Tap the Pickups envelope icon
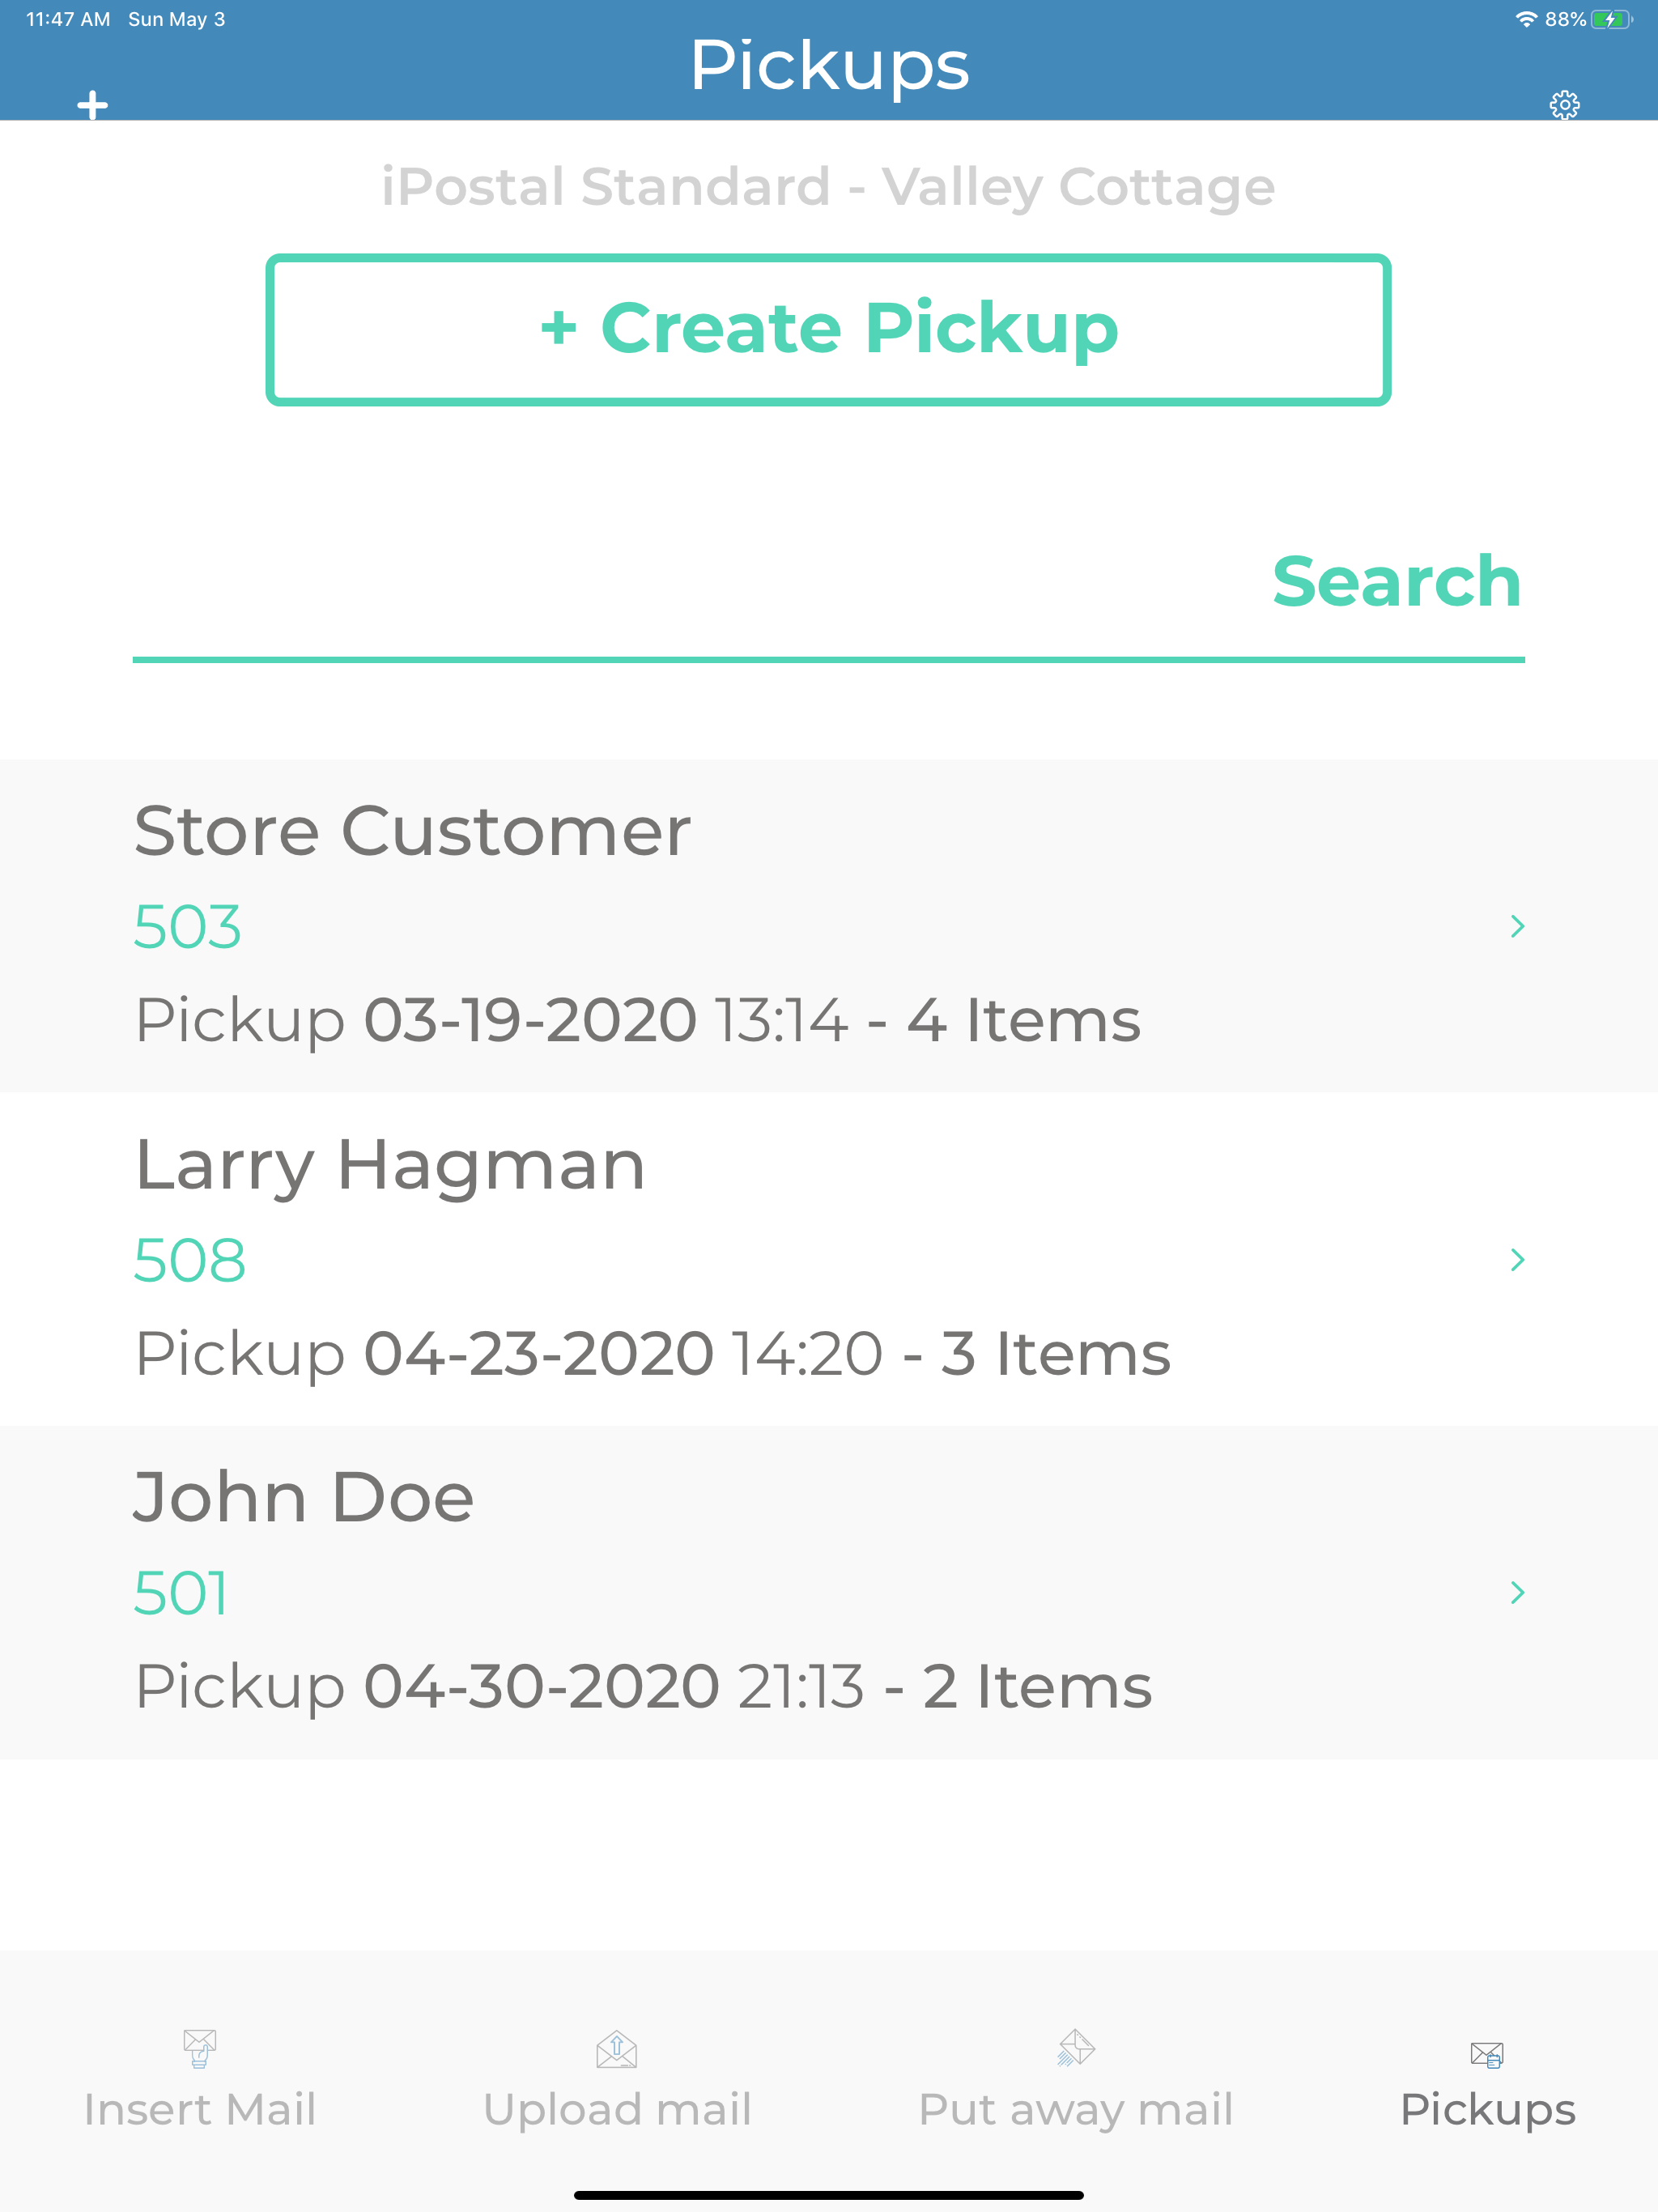 tap(1487, 2055)
